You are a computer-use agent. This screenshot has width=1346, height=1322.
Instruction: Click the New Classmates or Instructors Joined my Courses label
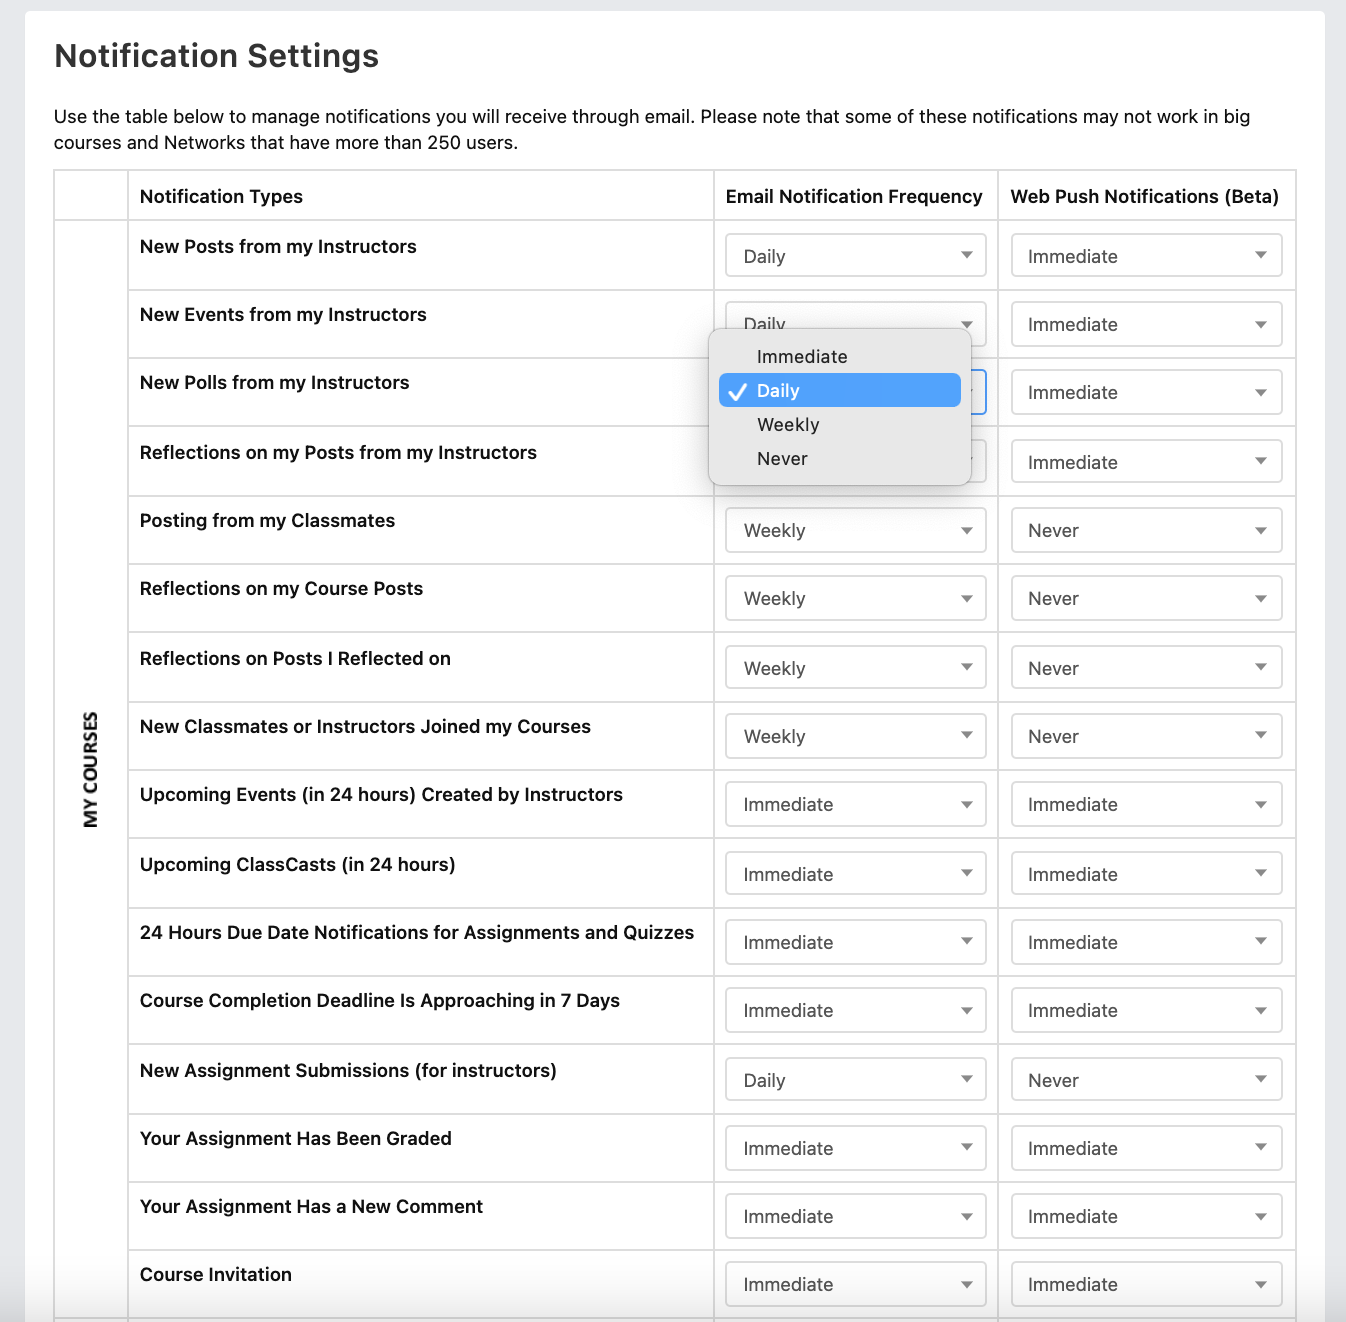point(365,727)
